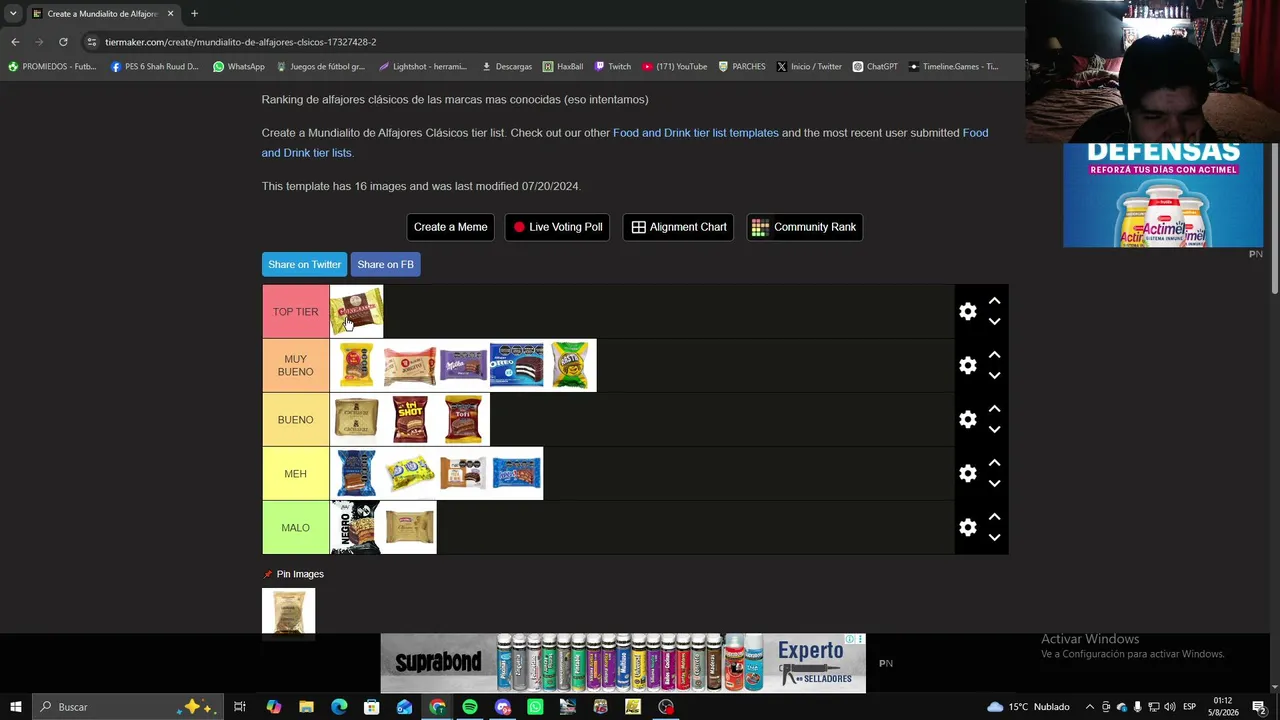
Task: Start a Live Voting Poll
Action: [557, 227]
